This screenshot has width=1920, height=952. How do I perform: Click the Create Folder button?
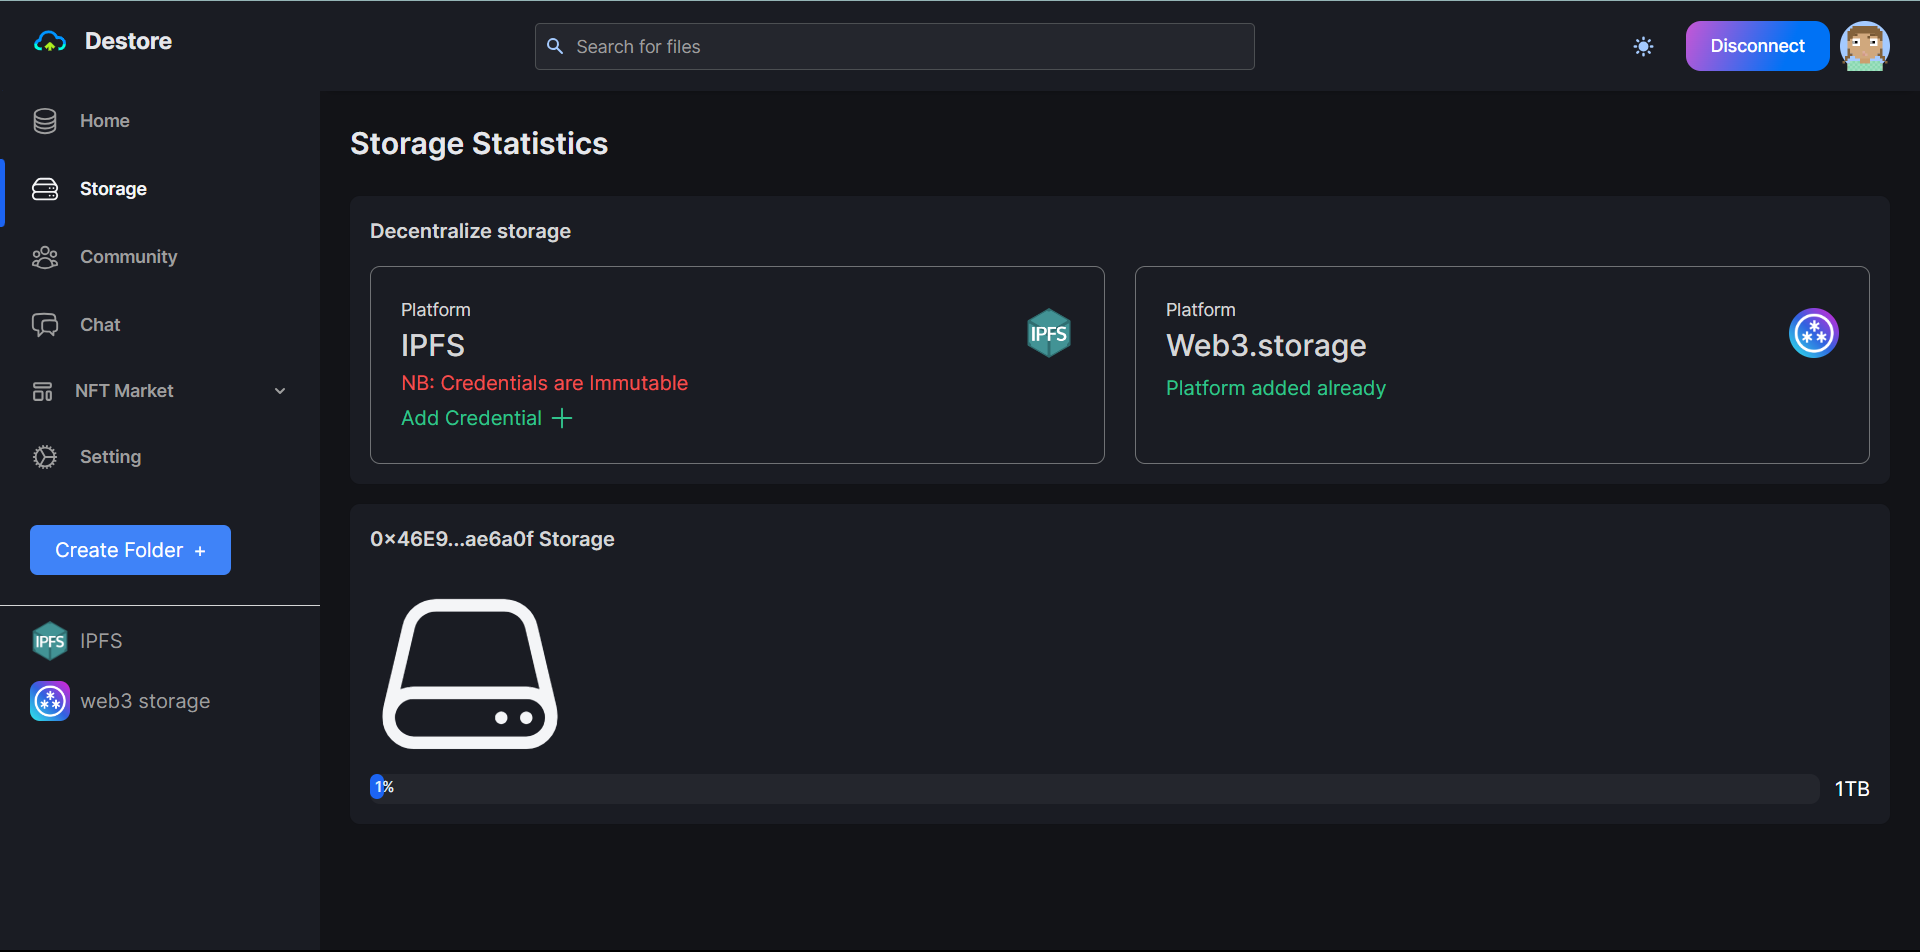click(130, 550)
